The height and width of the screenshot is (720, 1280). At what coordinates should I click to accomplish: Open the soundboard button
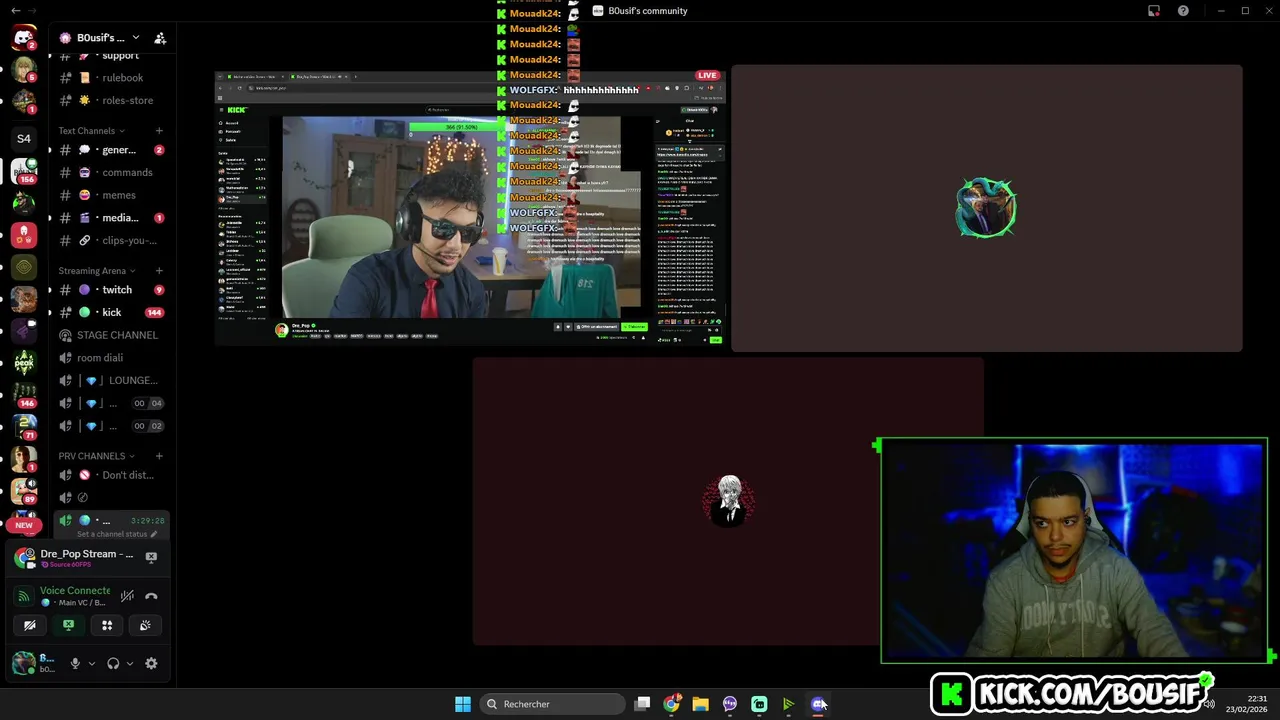(145, 625)
